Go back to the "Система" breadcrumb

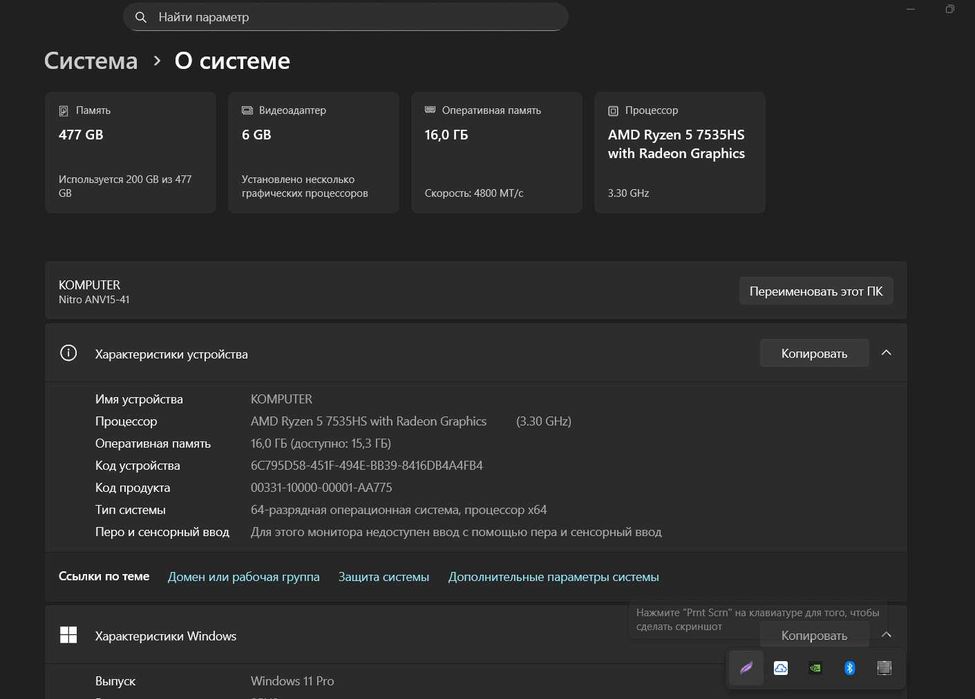[91, 61]
